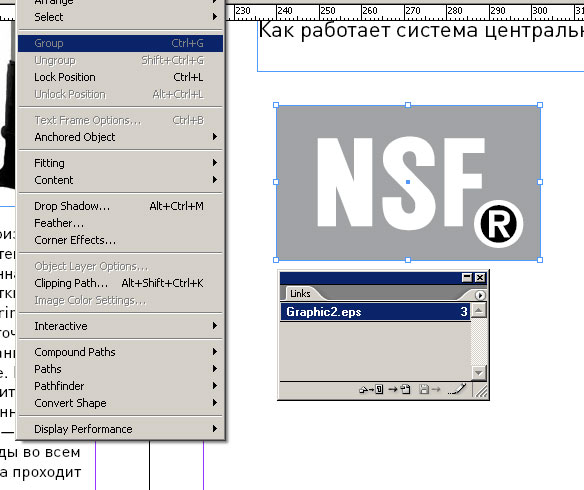
Task: Expand the Display Performance submenu
Action: (120, 429)
